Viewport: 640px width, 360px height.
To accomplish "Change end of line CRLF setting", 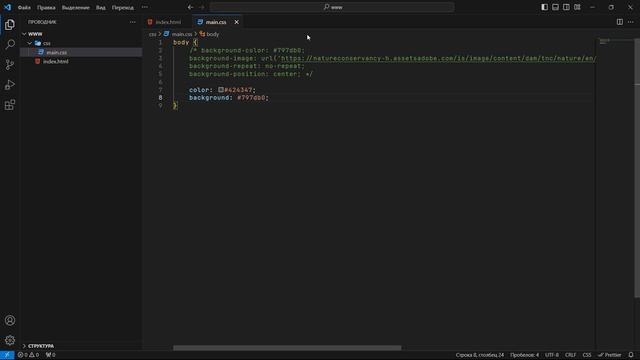I will (x=570, y=355).
